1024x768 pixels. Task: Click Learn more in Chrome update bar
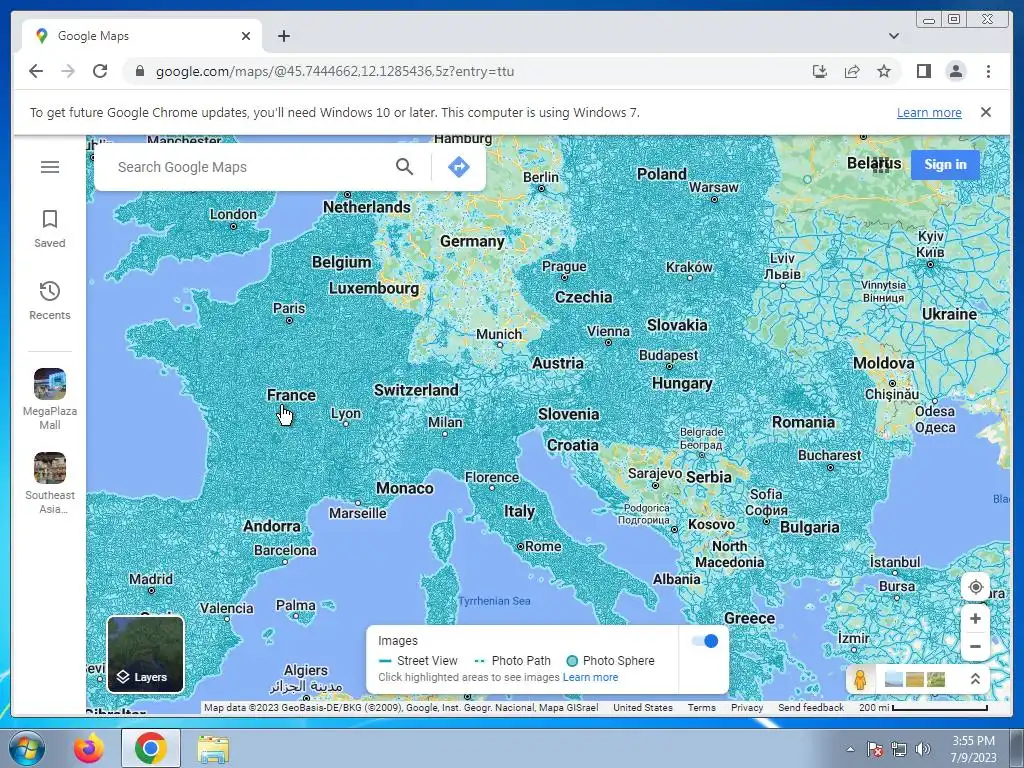929,112
